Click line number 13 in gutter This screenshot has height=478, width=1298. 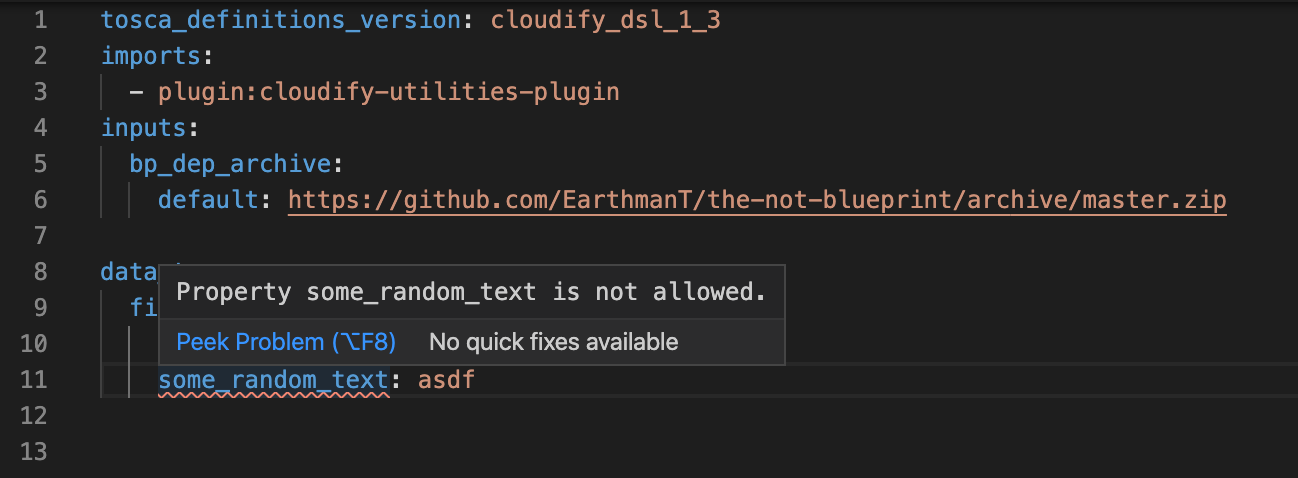point(33,452)
